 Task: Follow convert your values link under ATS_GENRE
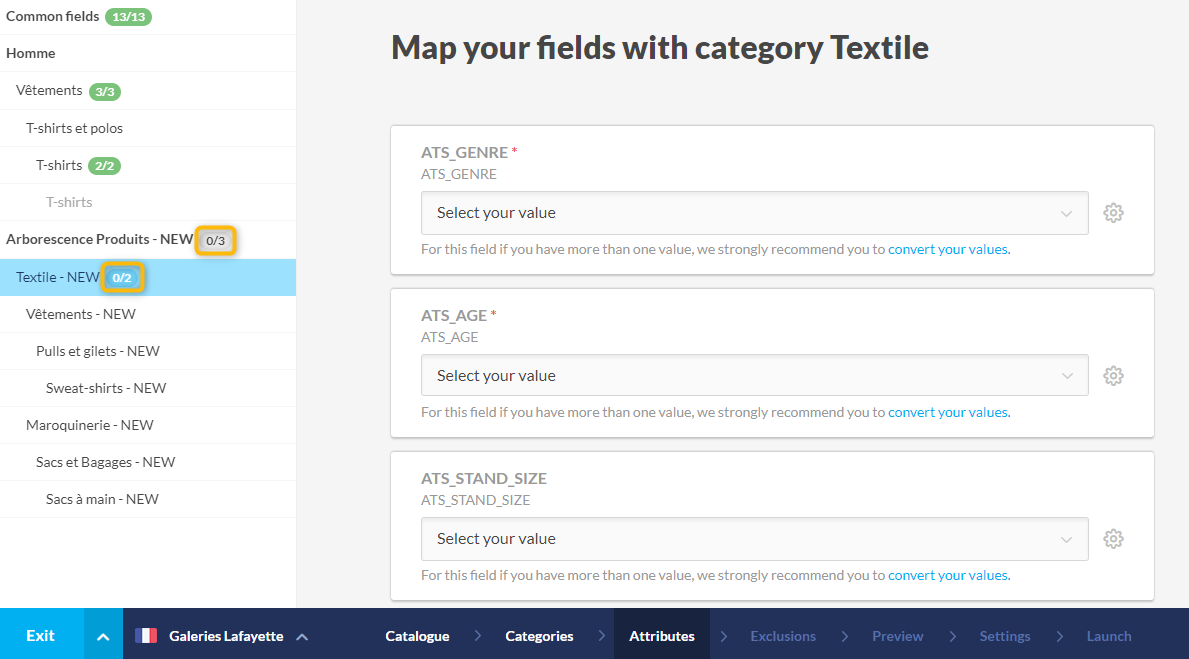[x=948, y=250]
